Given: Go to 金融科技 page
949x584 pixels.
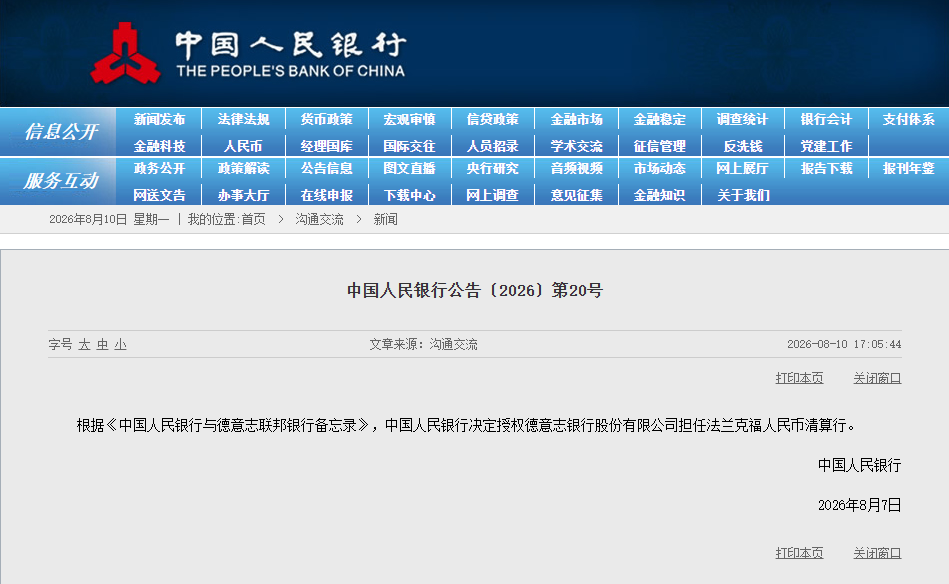Looking at the screenshot, I should click(159, 146).
